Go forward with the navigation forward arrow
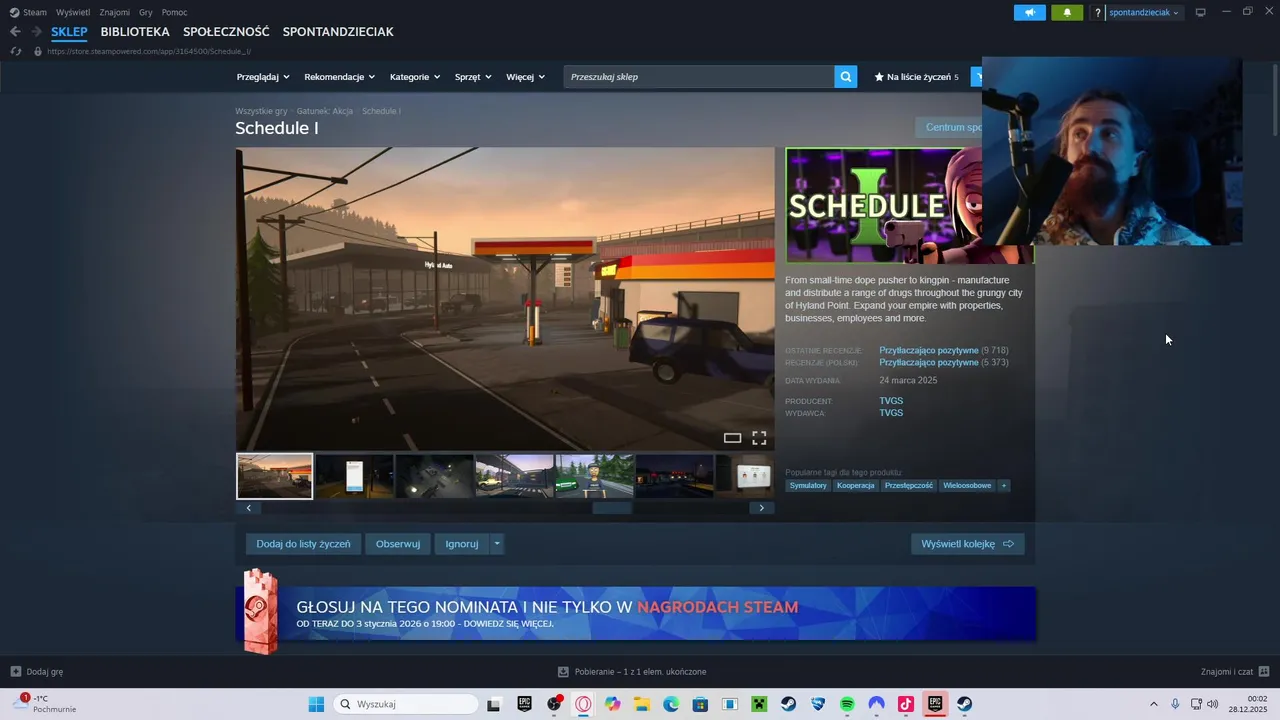Image resolution: width=1280 pixels, height=720 pixels. (37, 32)
